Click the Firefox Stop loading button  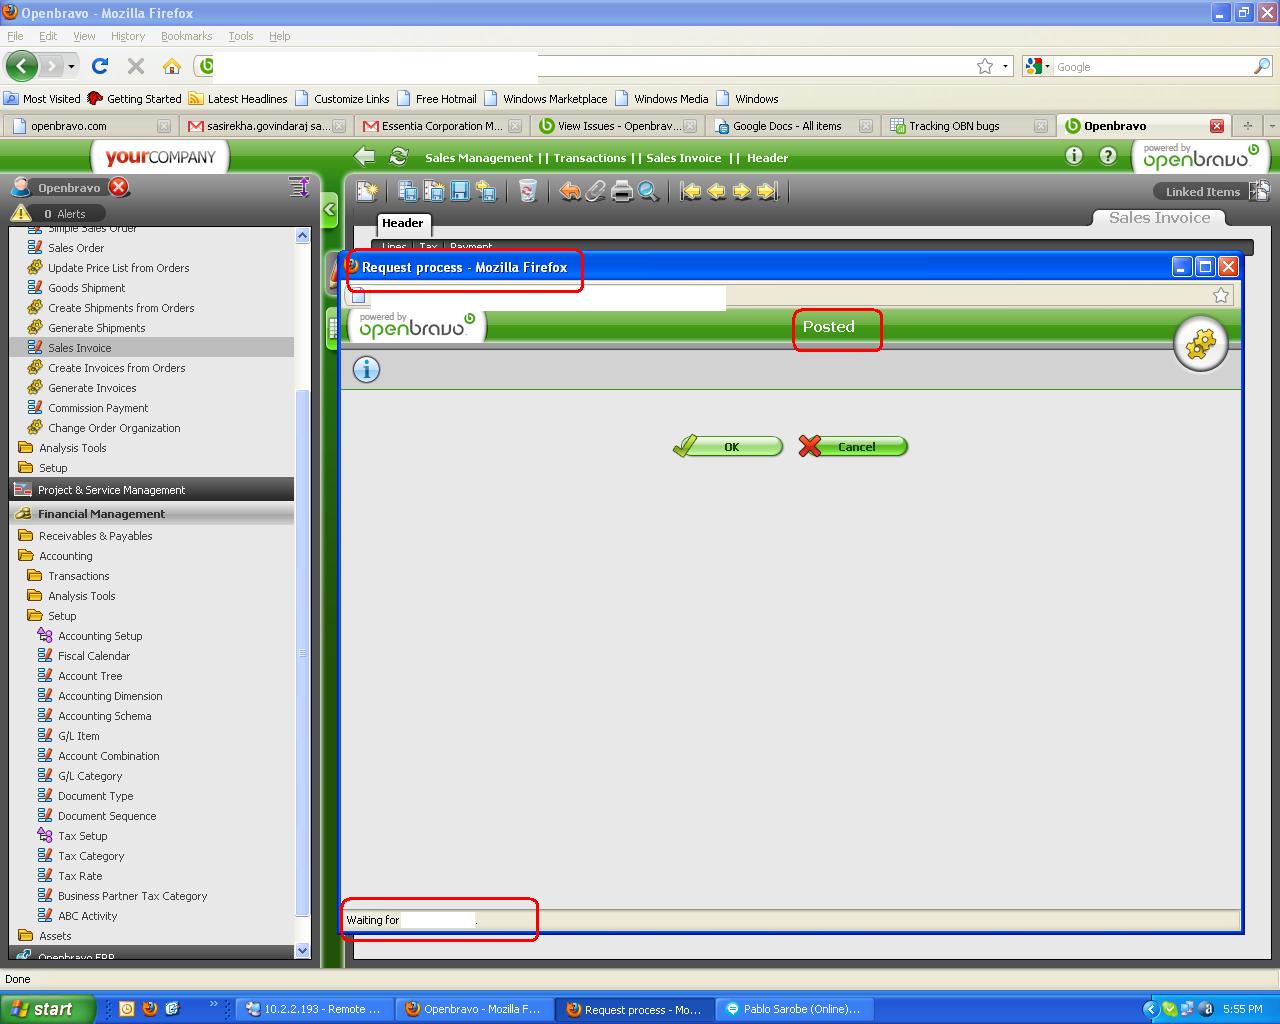pyautogui.click(x=136, y=66)
